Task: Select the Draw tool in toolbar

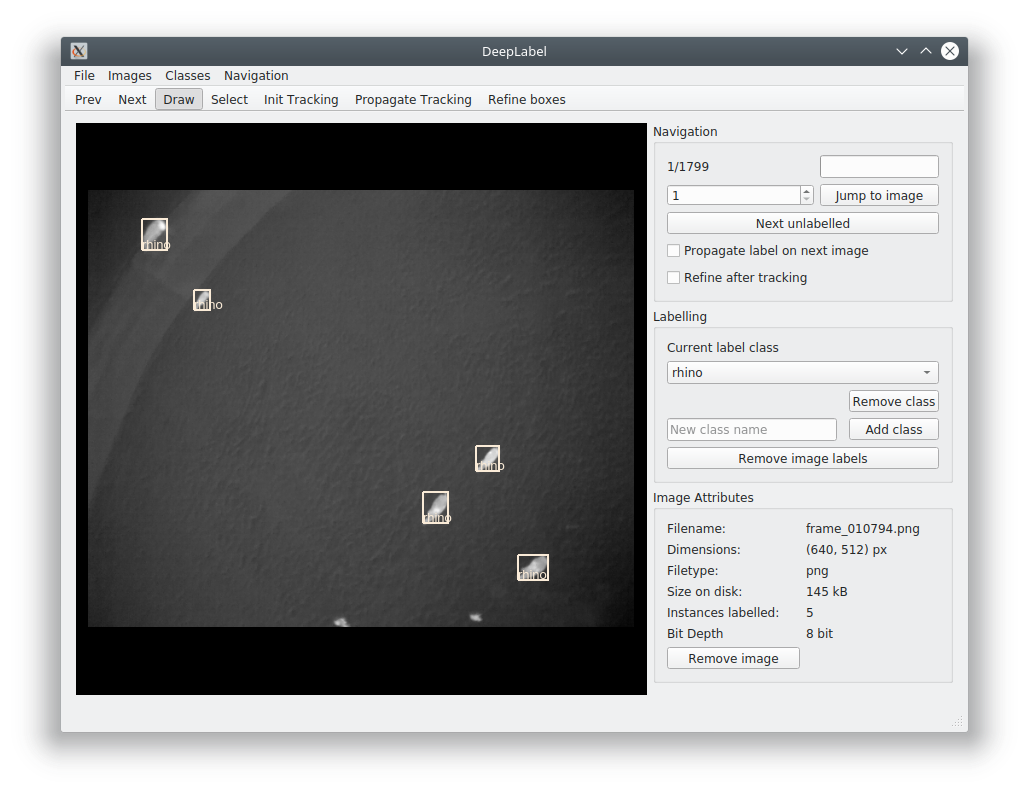Action: coord(178,100)
